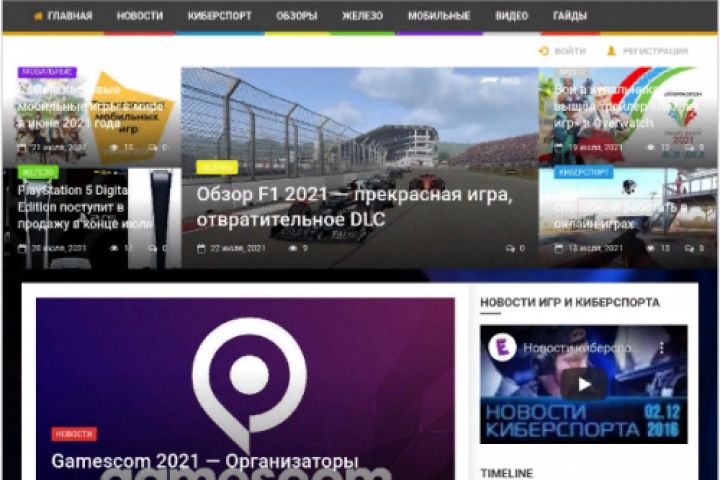Open the Железо menu item
Screen dimensions: 720x480
pyautogui.click(x=362, y=16)
